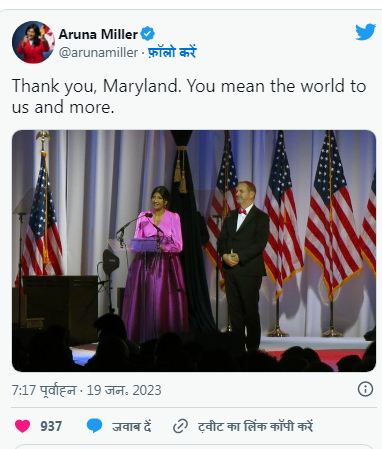Click जवाब दें reply button
Screen dimensions: 382x449
point(132,426)
